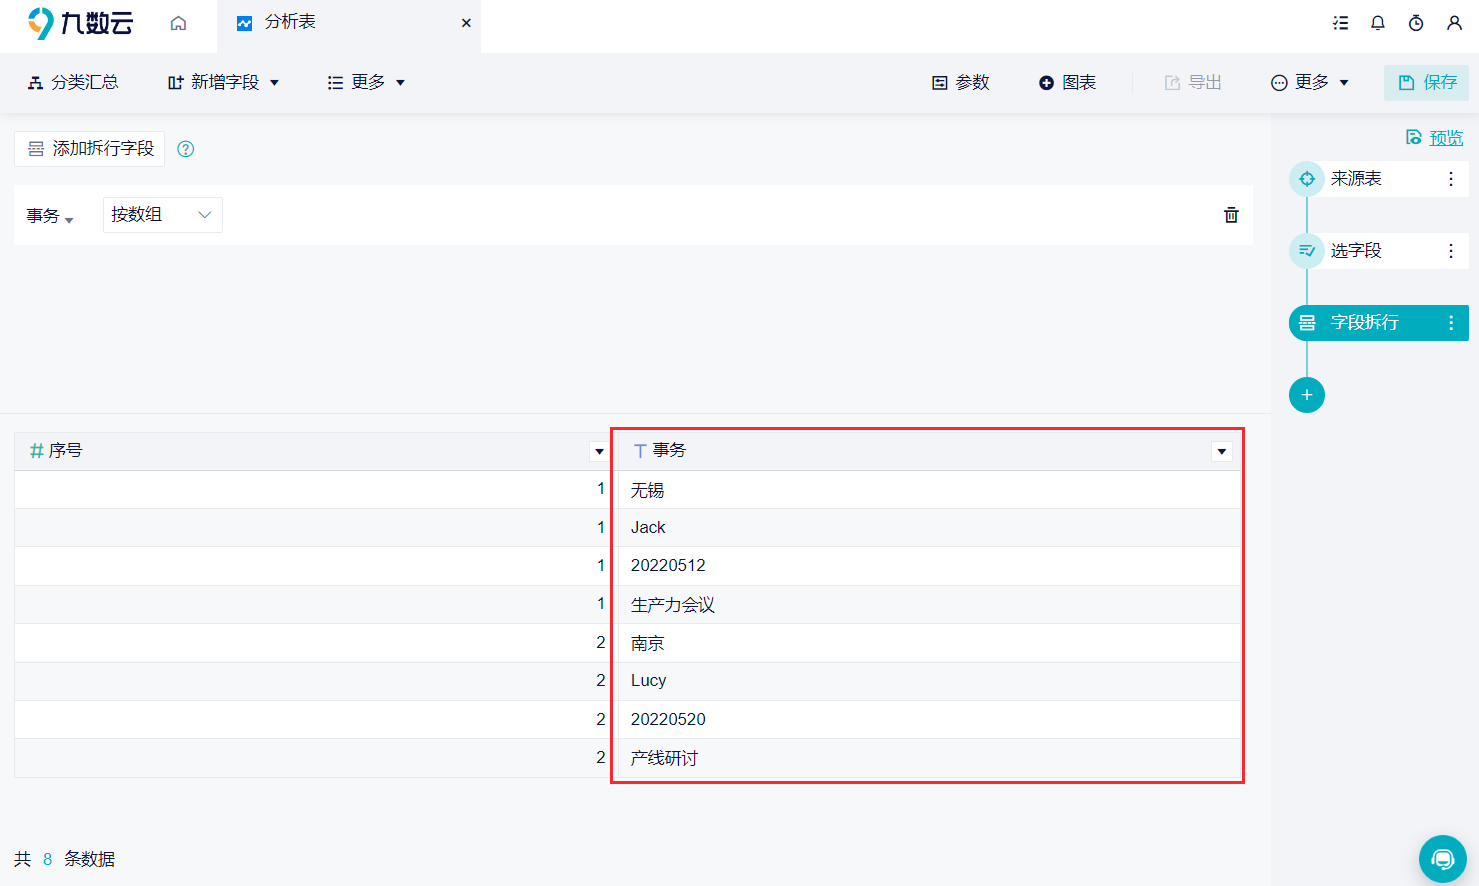Expand the 按数组 split method dropdown
Viewport: 1479px width, 886px height.
163,215
